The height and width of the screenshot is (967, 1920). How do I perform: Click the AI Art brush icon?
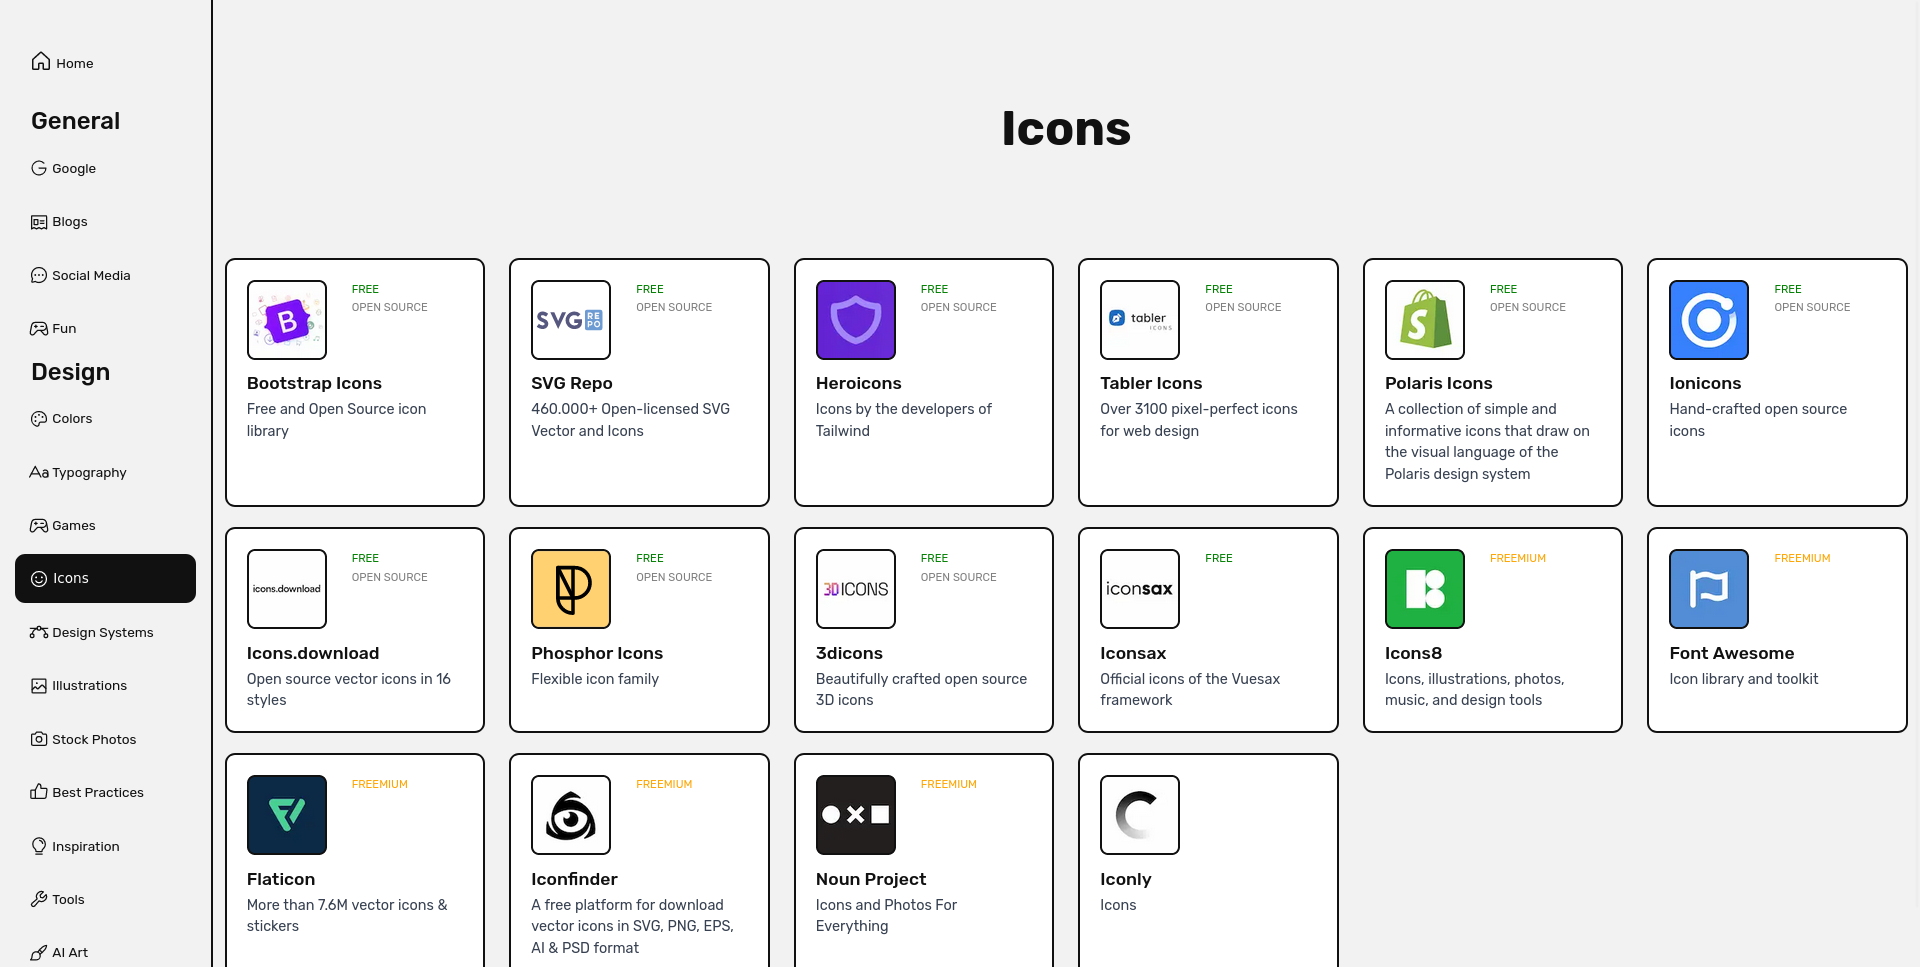point(39,952)
